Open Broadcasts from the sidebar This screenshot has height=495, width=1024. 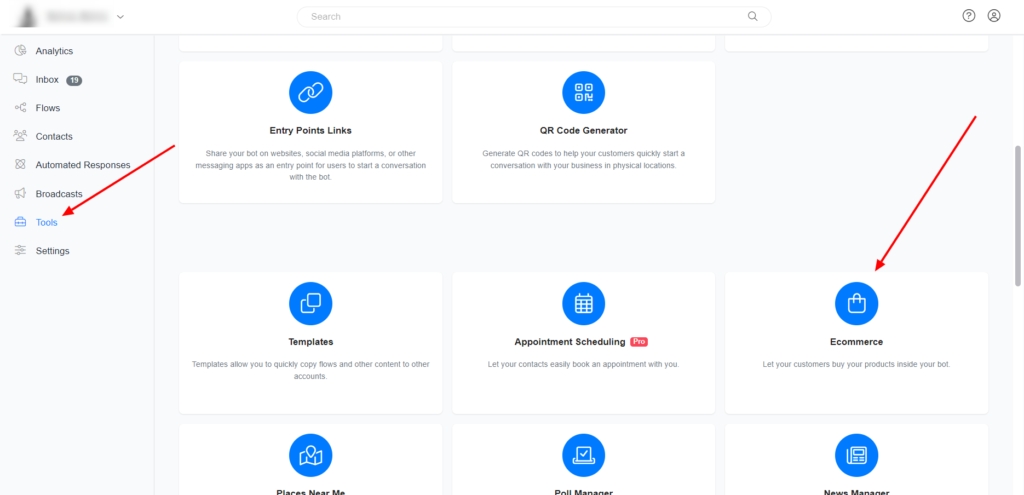(58, 193)
